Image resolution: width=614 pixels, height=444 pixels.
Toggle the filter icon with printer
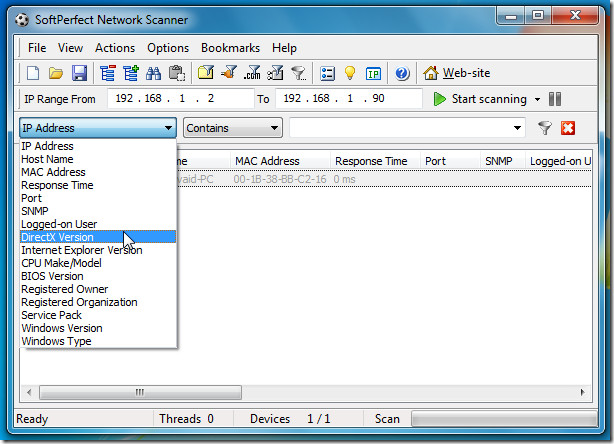coord(275,73)
